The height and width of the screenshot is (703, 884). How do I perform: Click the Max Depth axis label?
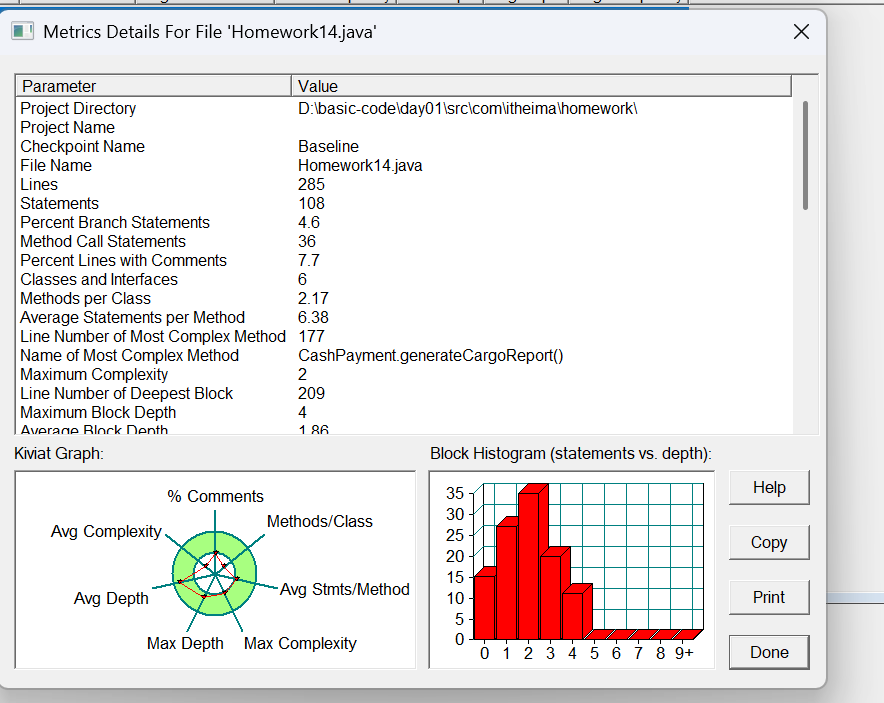coord(185,643)
